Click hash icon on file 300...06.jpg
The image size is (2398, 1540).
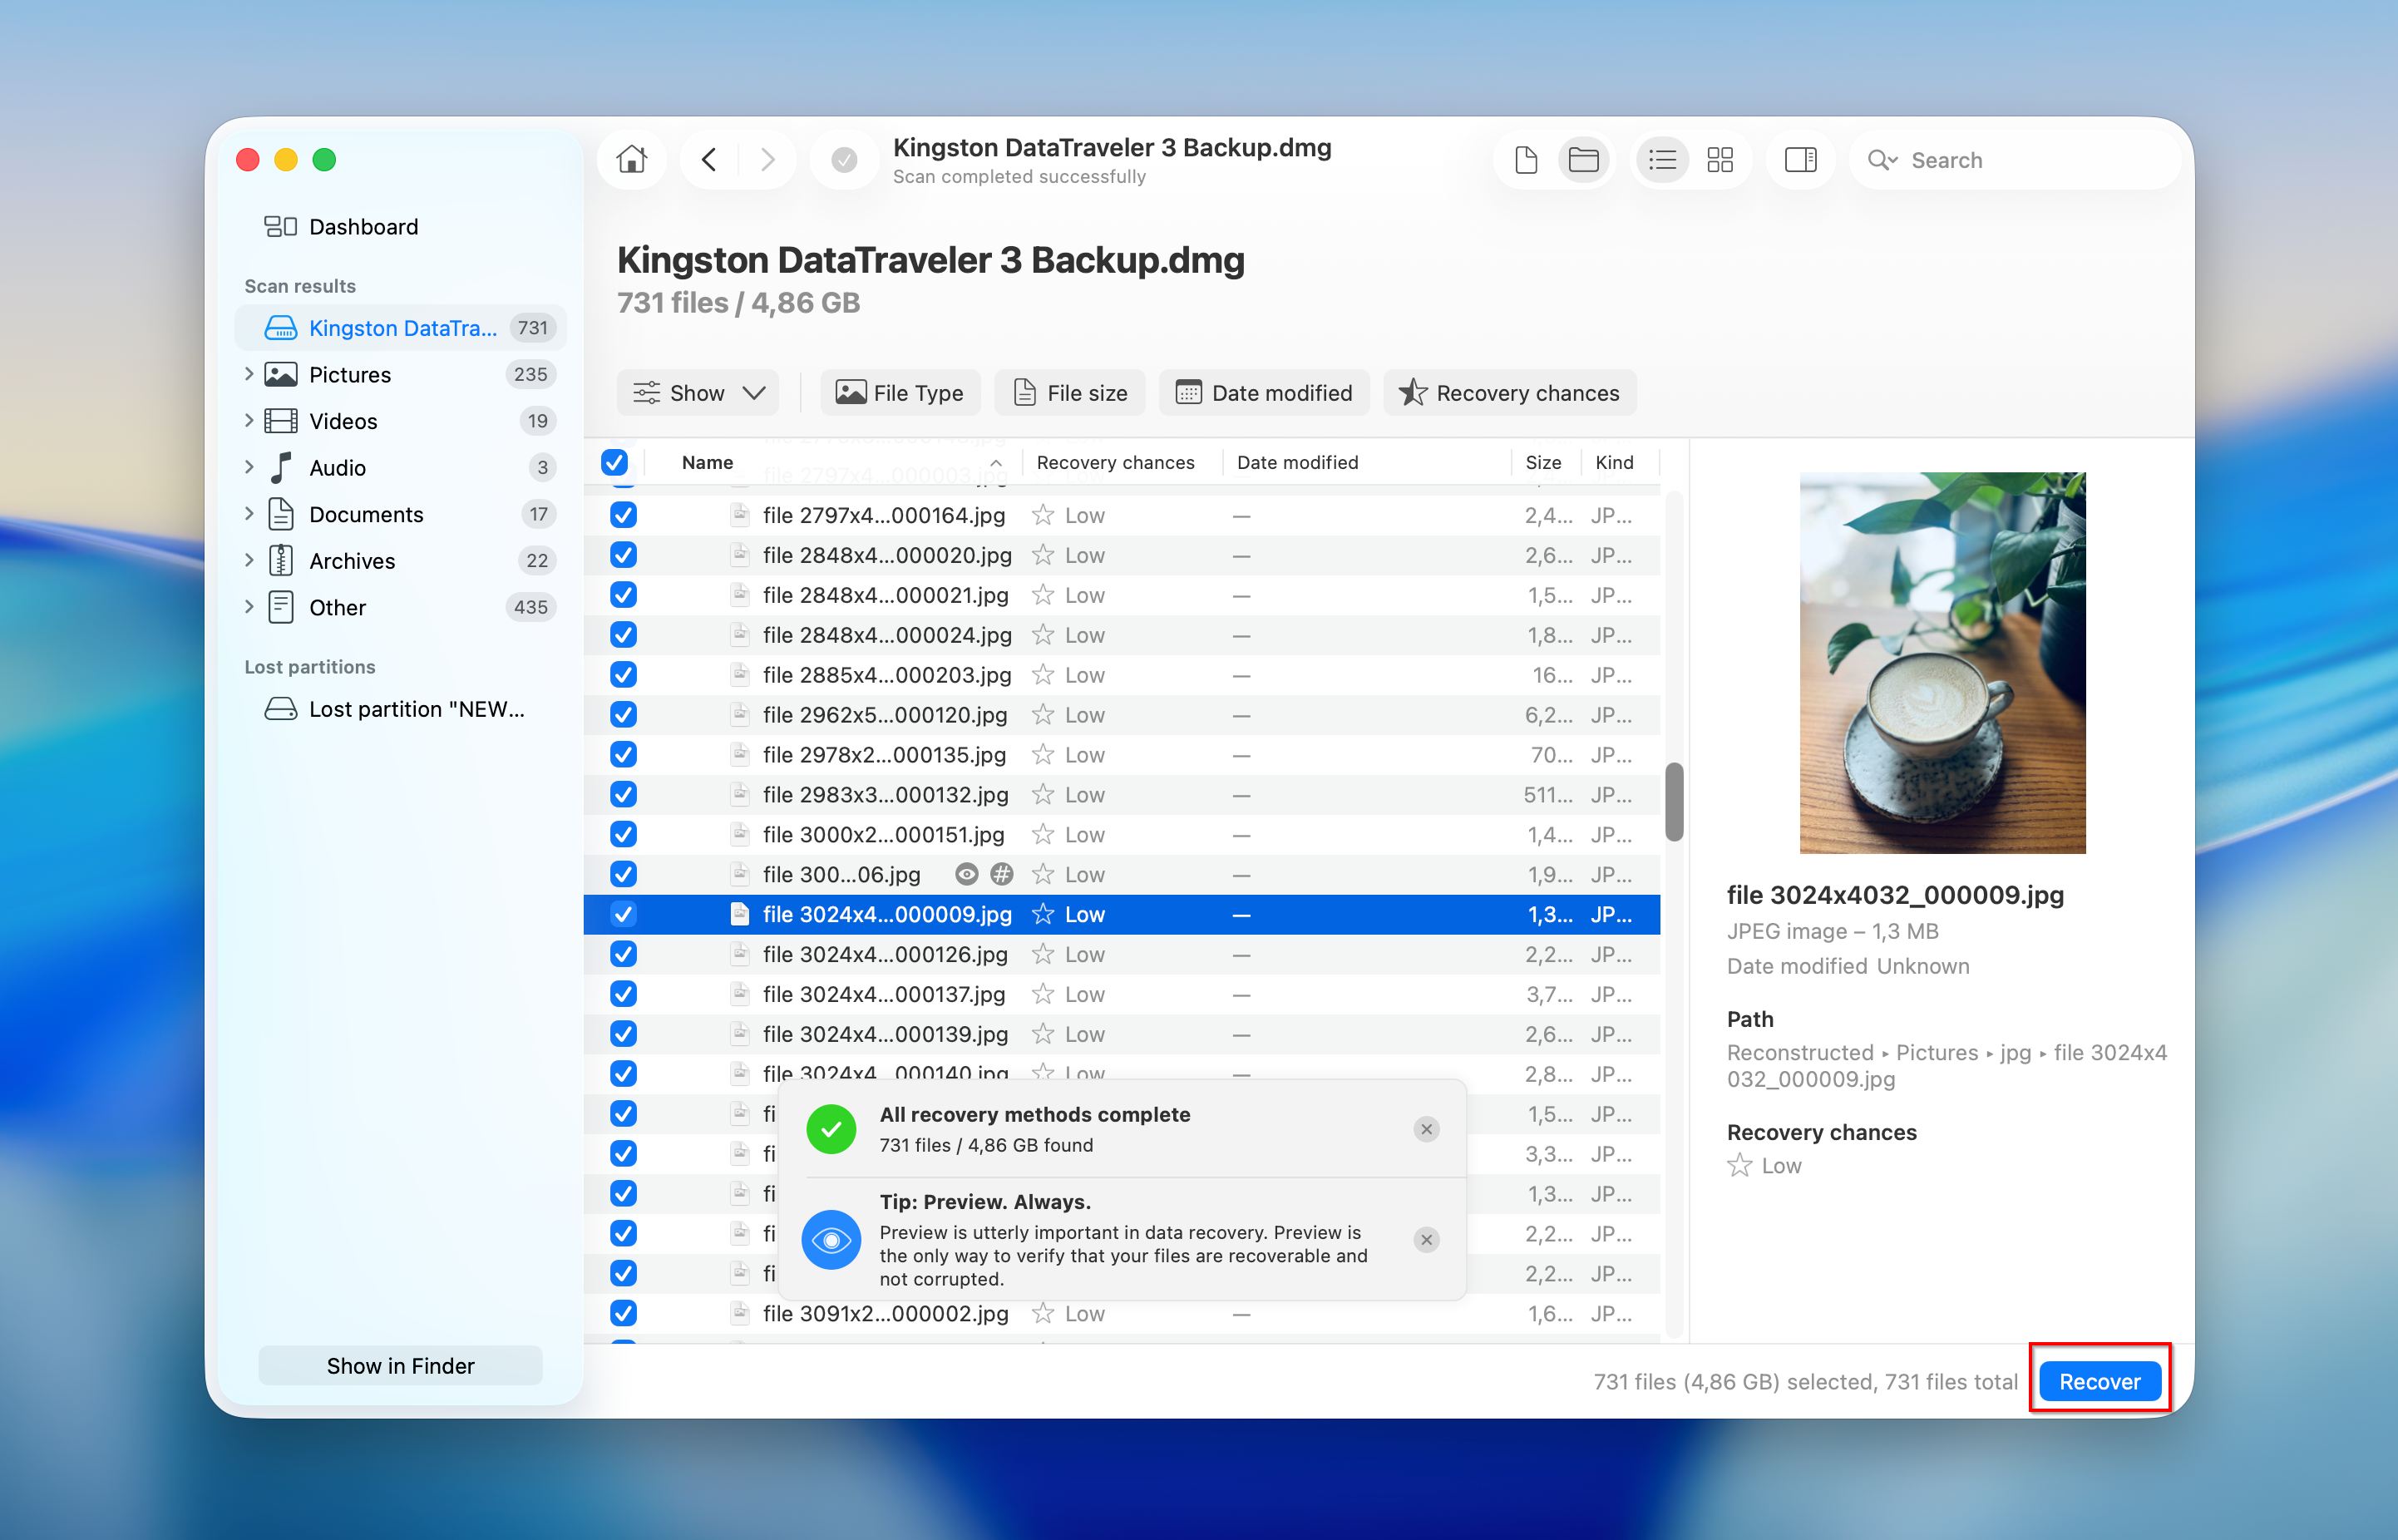[1001, 875]
